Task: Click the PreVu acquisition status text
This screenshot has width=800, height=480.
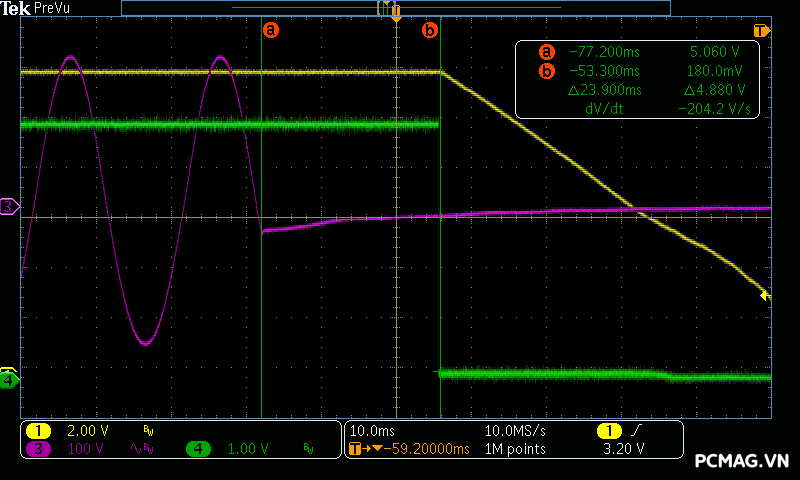Action: point(52,8)
